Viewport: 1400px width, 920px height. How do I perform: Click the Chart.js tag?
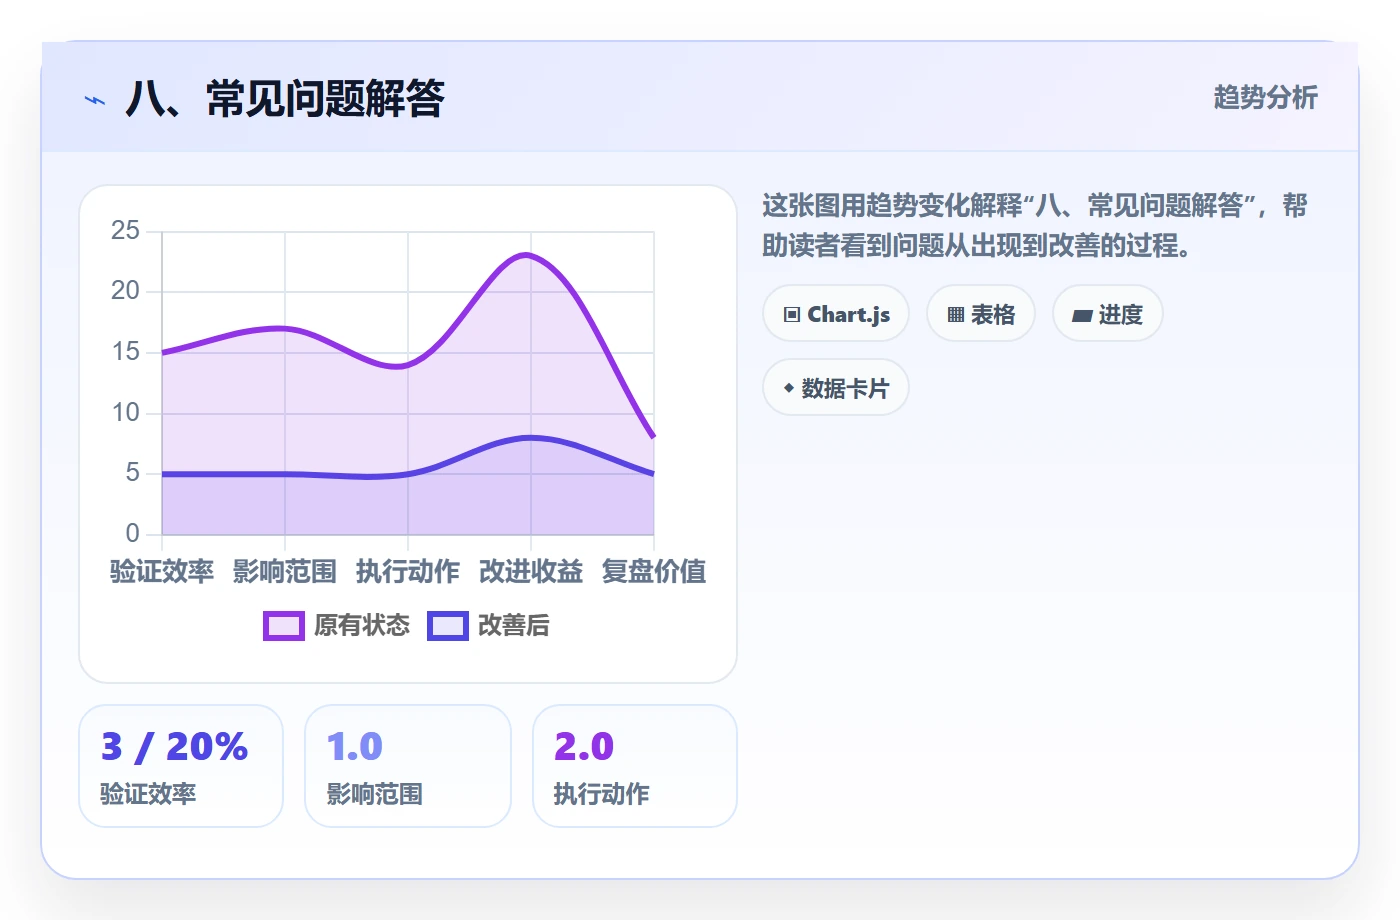(836, 314)
